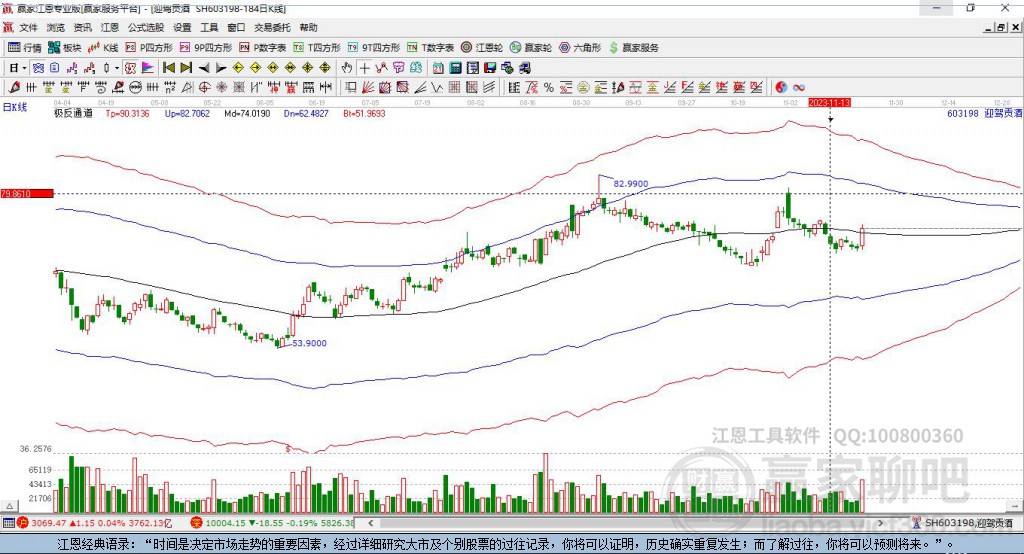Open the 交易委托 menu

click(x=272, y=27)
